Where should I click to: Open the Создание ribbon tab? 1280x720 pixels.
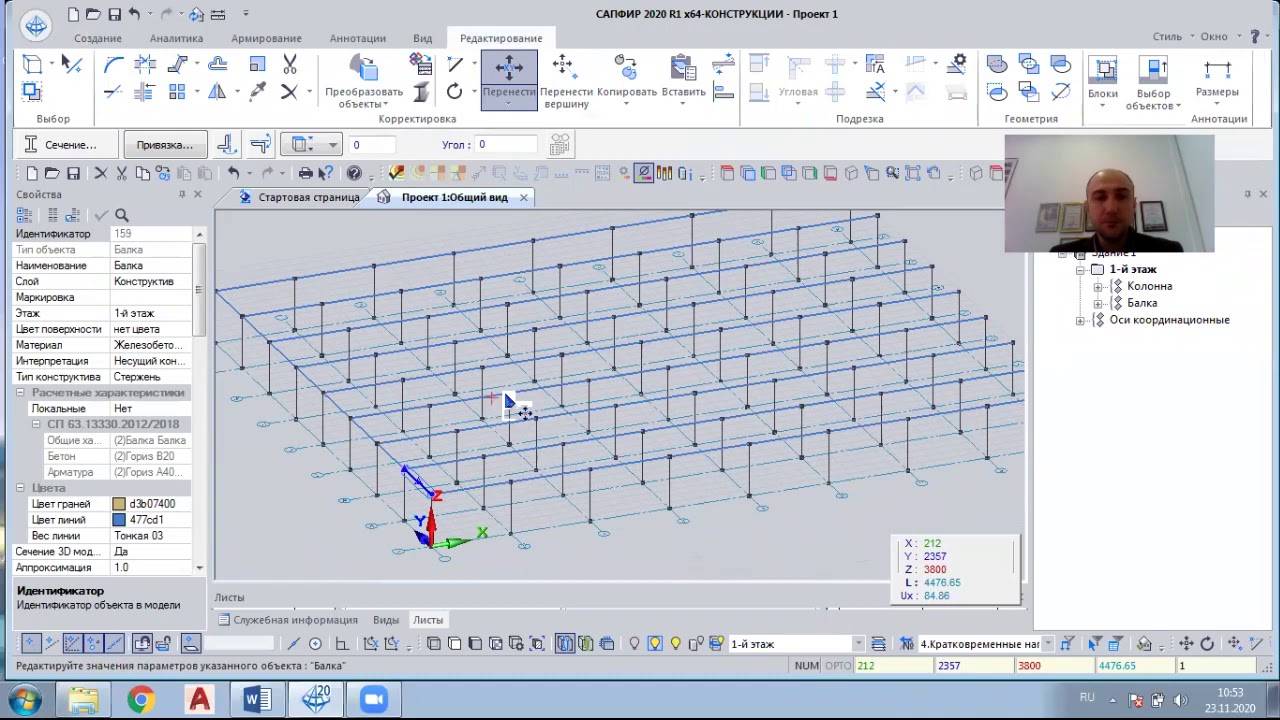98,38
